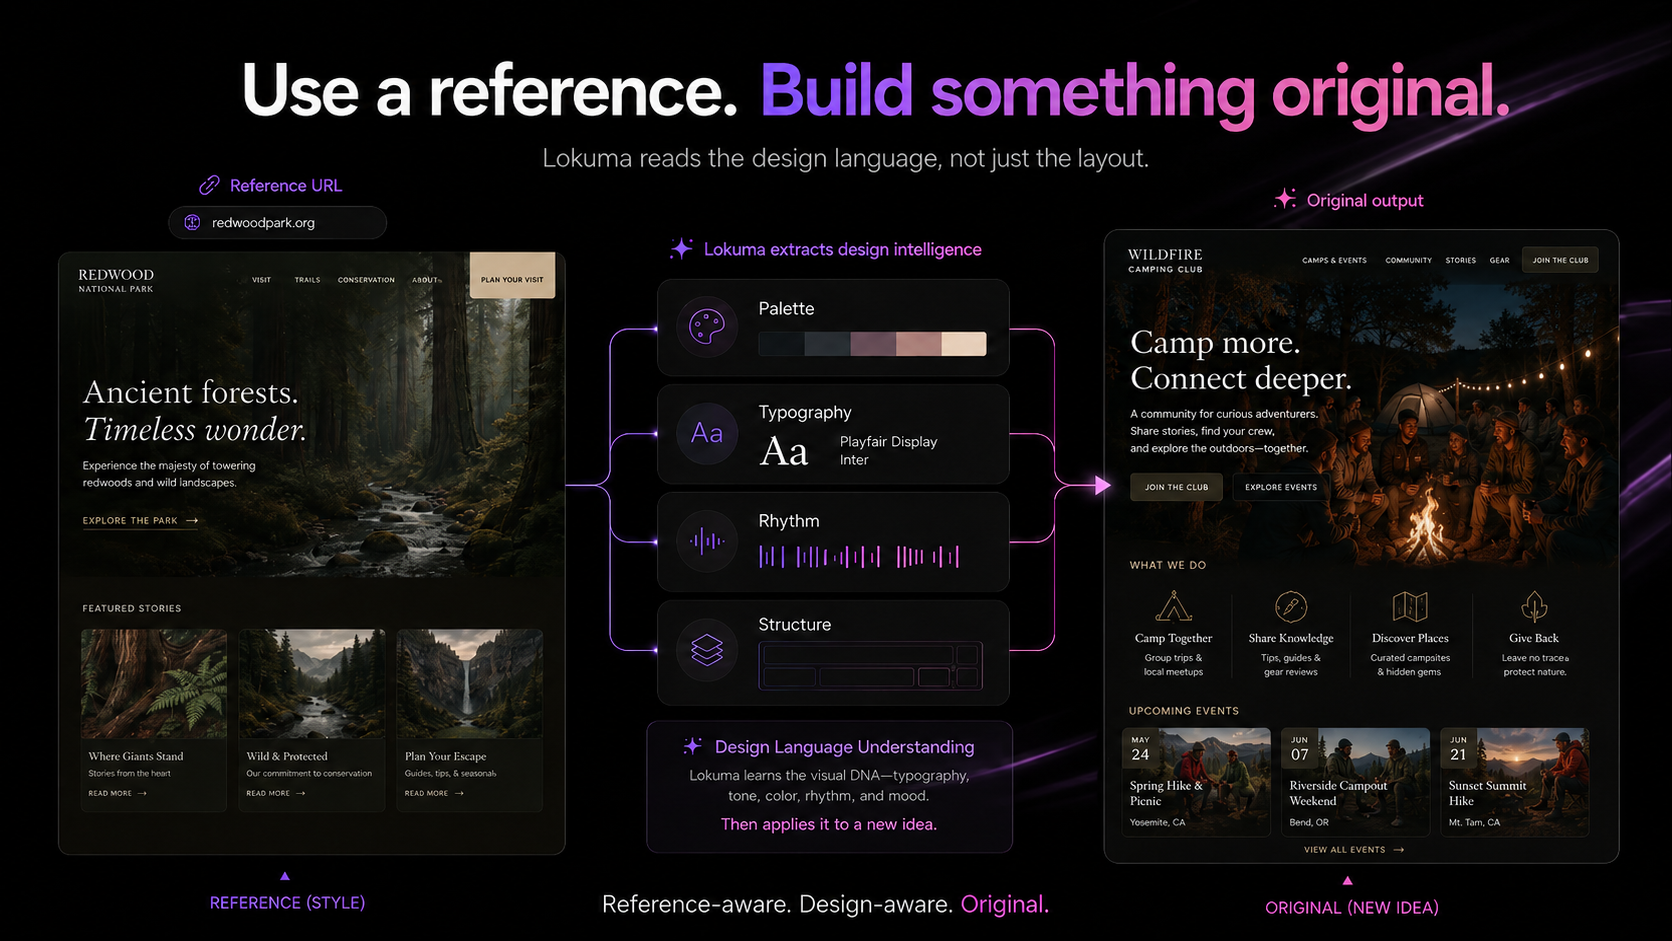Open the Where Giants Stand story thumbnail
The height and width of the screenshot is (941, 1672).
(x=154, y=684)
